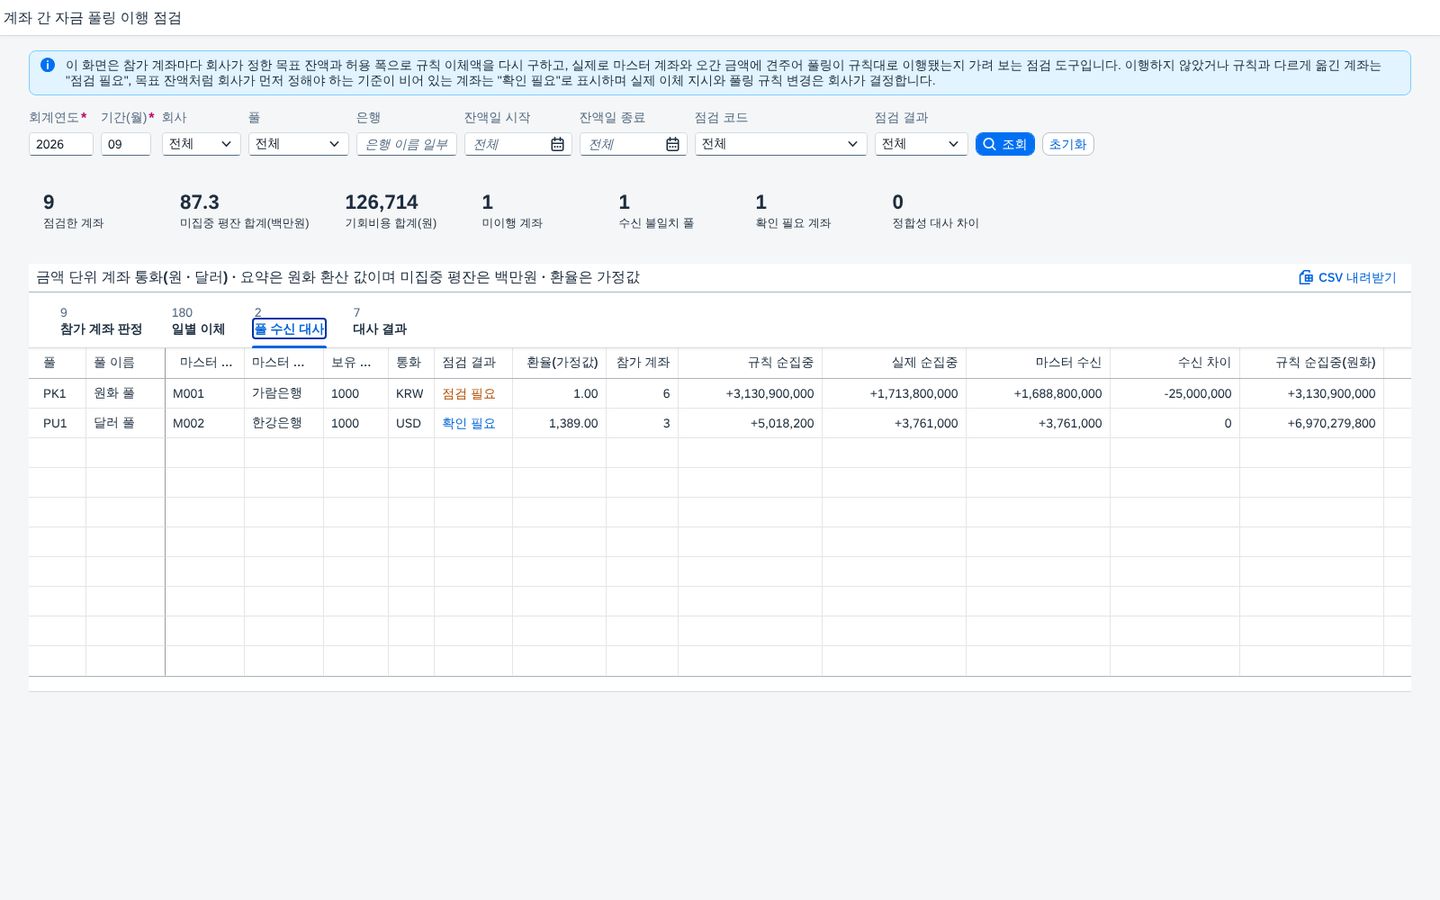This screenshot has height=900, width=1440.
Task: Click the 환율(가정값) column header
Action: click(559, 363)
